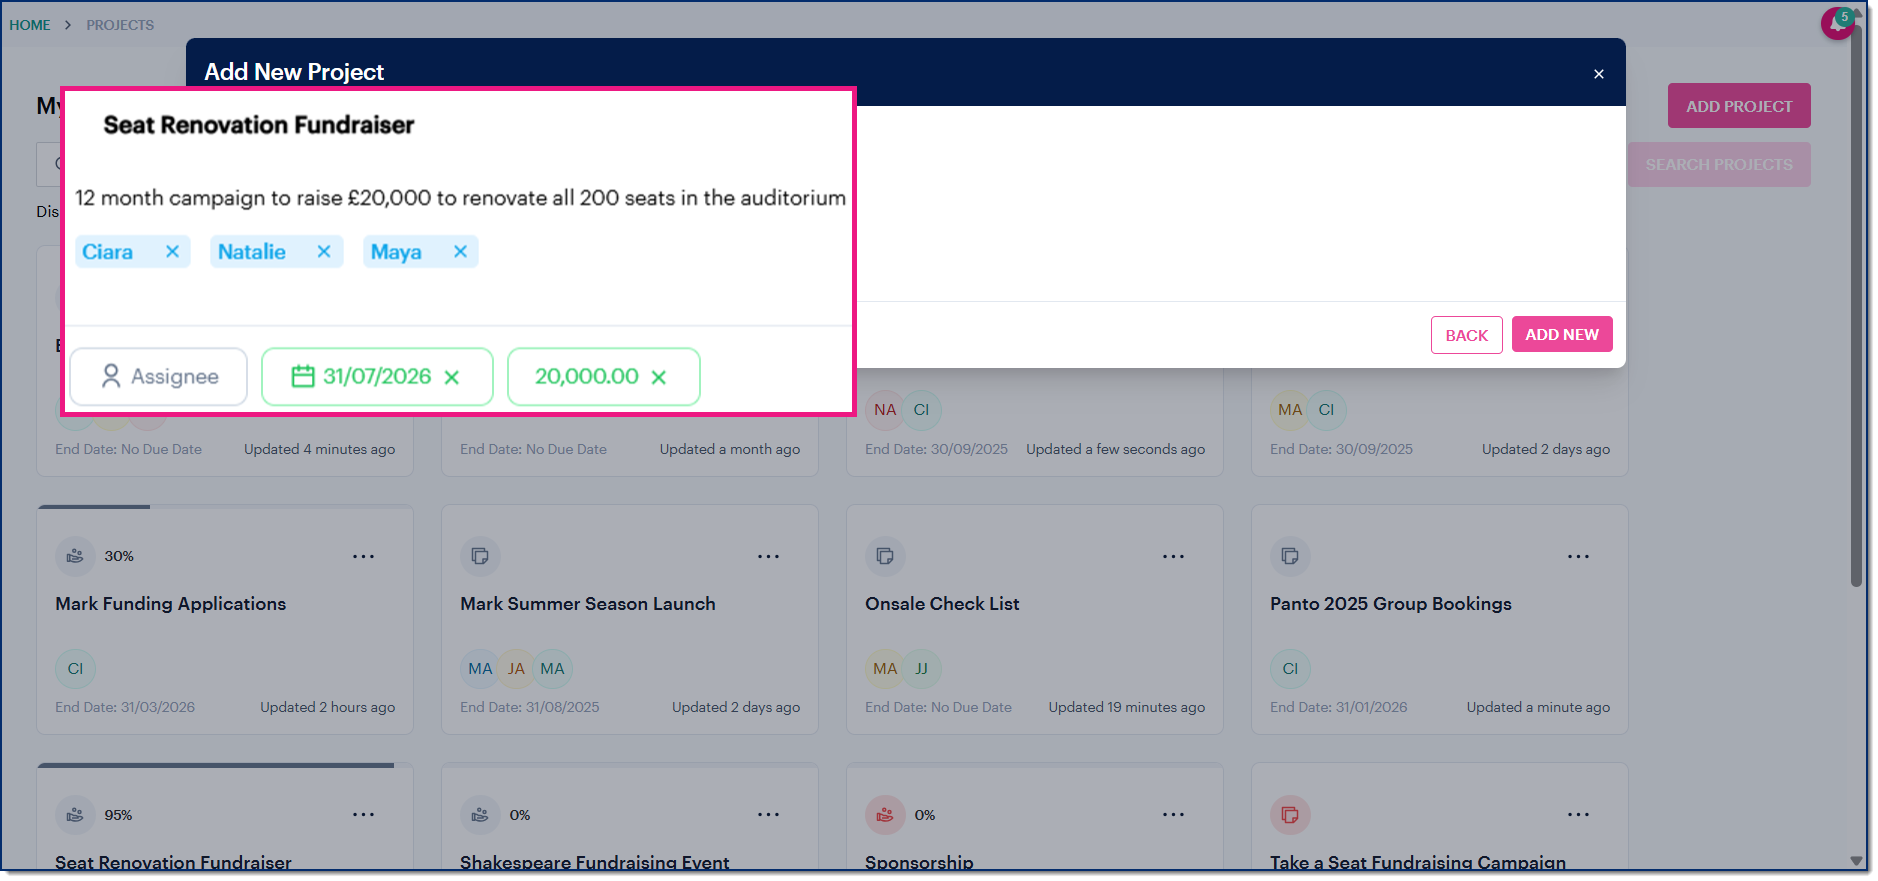Viewport: 1878px width, 881px height.
Task: Click the Seat Renovation Fundraiser card icon
Action: (75, 815)
